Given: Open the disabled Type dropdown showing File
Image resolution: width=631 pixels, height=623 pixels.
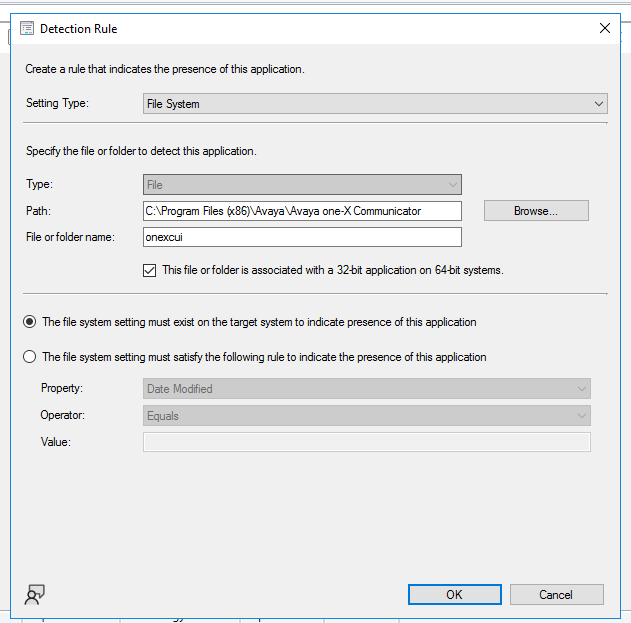Looking at the screenshot, I should pos(302,185).
